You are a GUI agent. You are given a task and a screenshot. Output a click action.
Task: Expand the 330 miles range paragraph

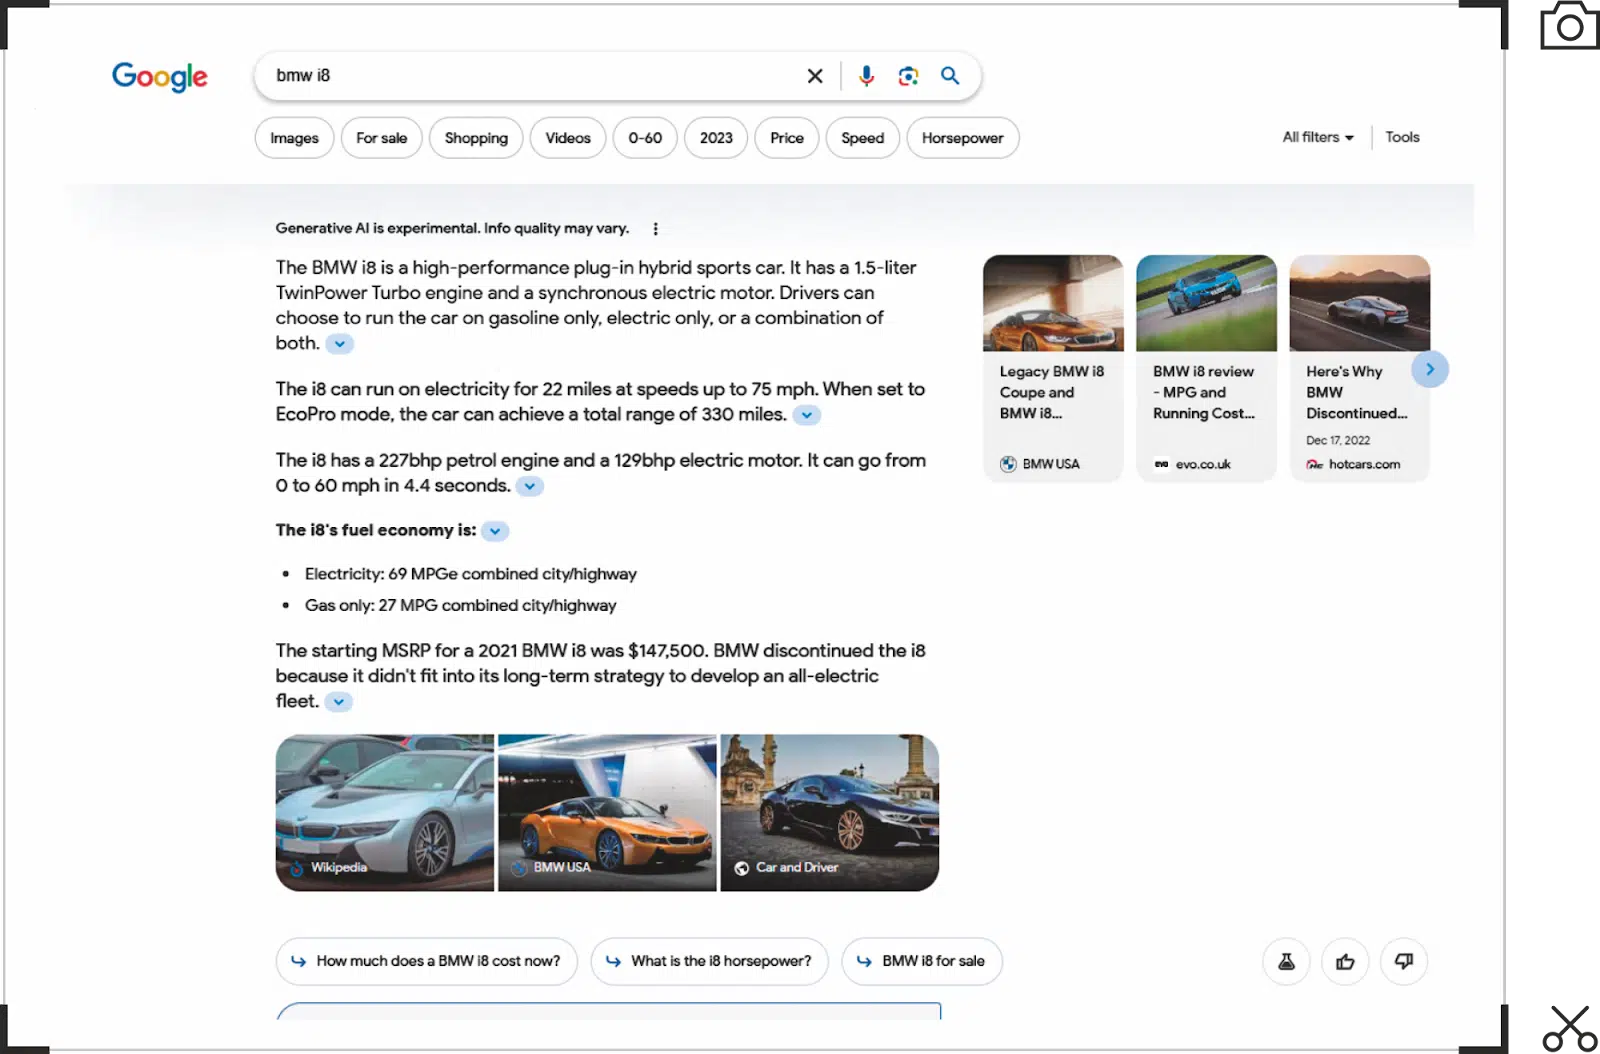tap(807, 415)
